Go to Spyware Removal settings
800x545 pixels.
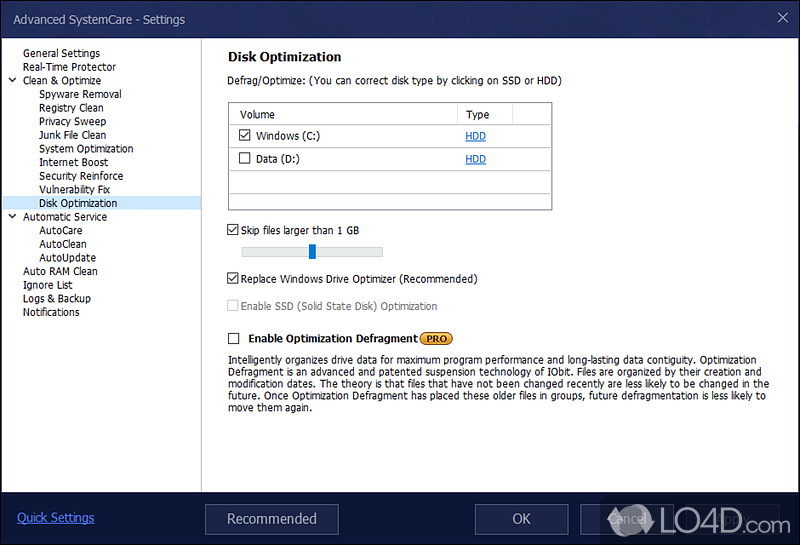pos(80,94)
